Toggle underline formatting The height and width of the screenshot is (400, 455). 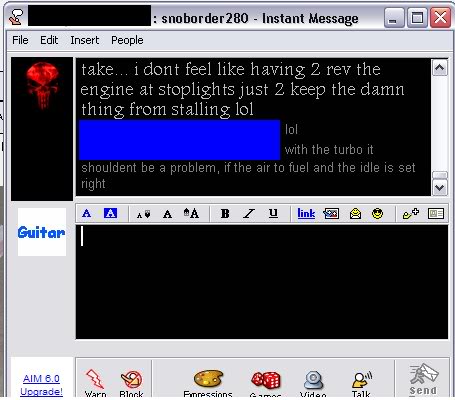pos(273,213)
